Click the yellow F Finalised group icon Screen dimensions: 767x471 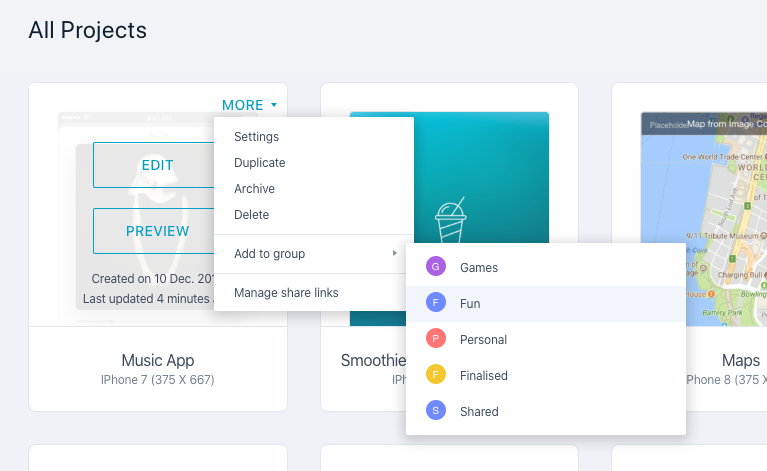tap(435, 374)
